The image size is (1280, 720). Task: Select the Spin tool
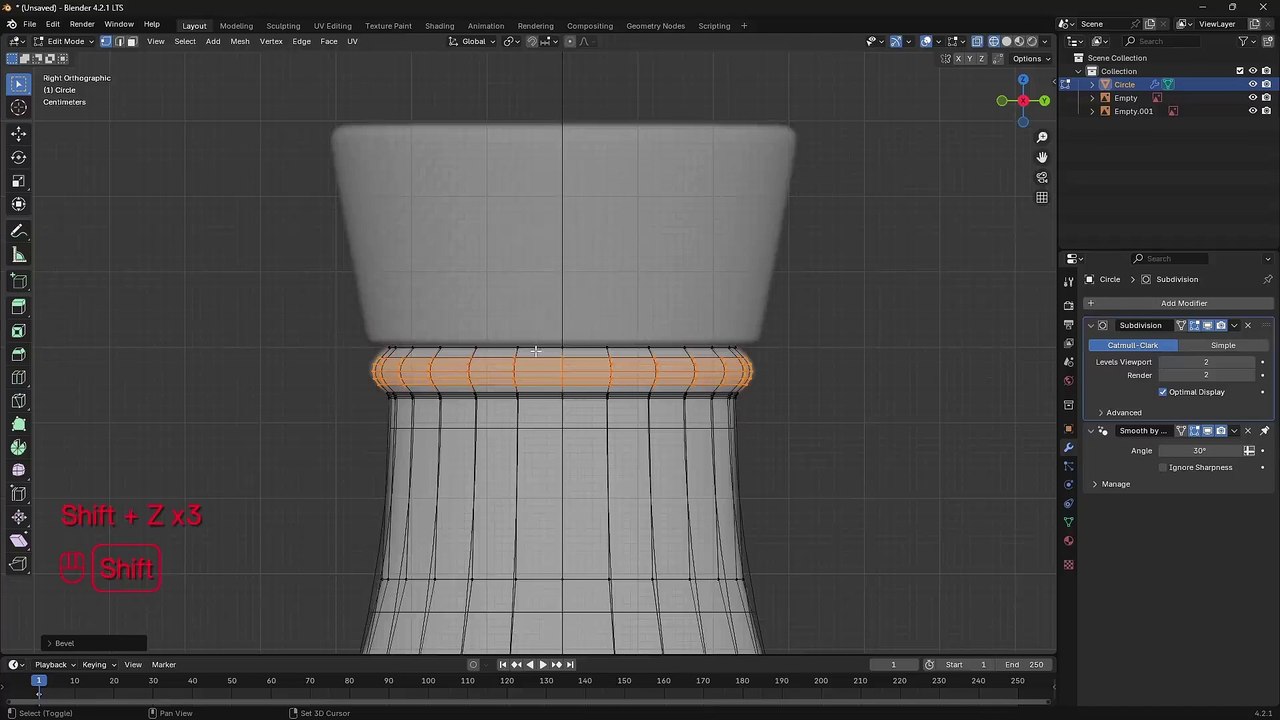[18, 447]
